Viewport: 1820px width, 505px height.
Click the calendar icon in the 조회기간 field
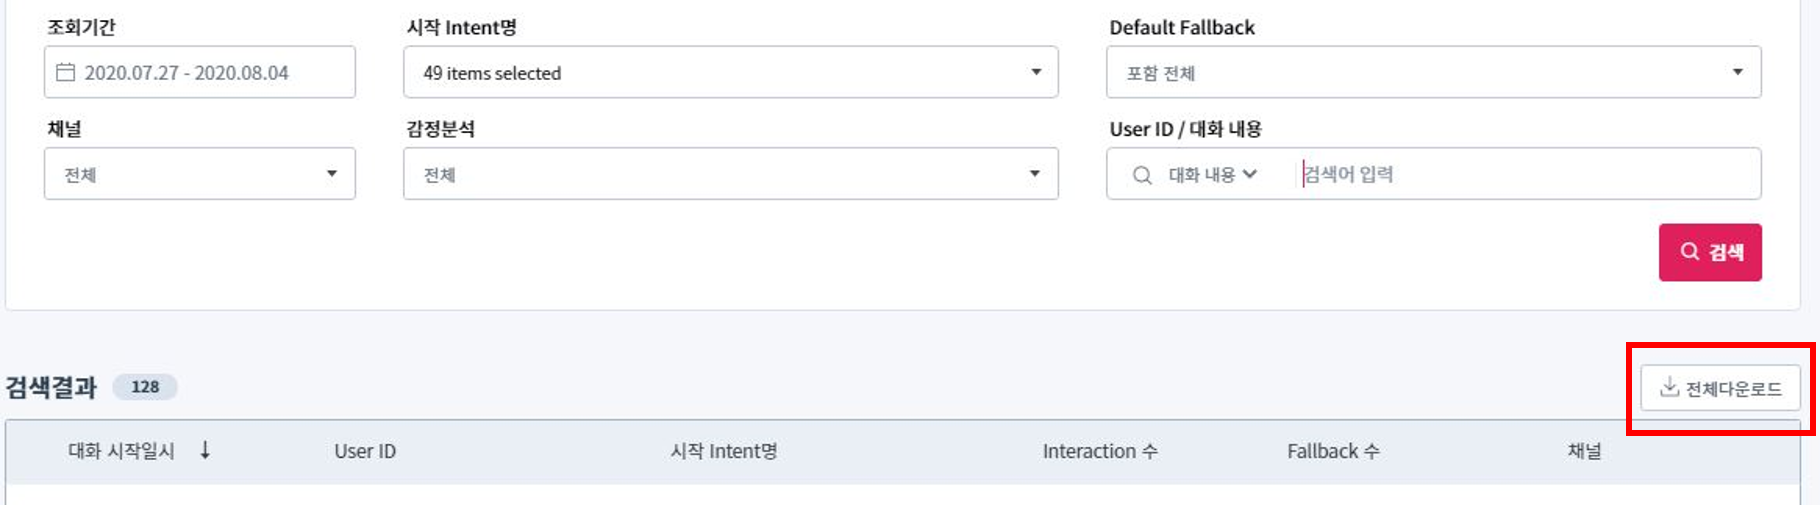click(66, 72)
